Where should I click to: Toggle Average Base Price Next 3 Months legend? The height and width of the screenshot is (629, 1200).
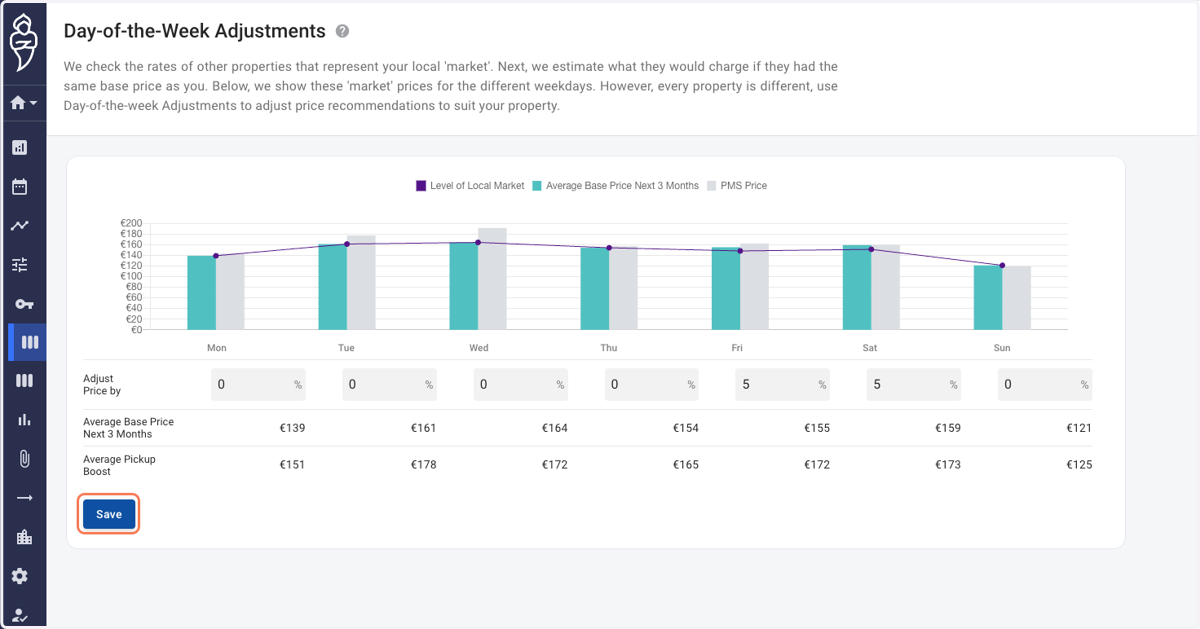(x=615, y=185)
